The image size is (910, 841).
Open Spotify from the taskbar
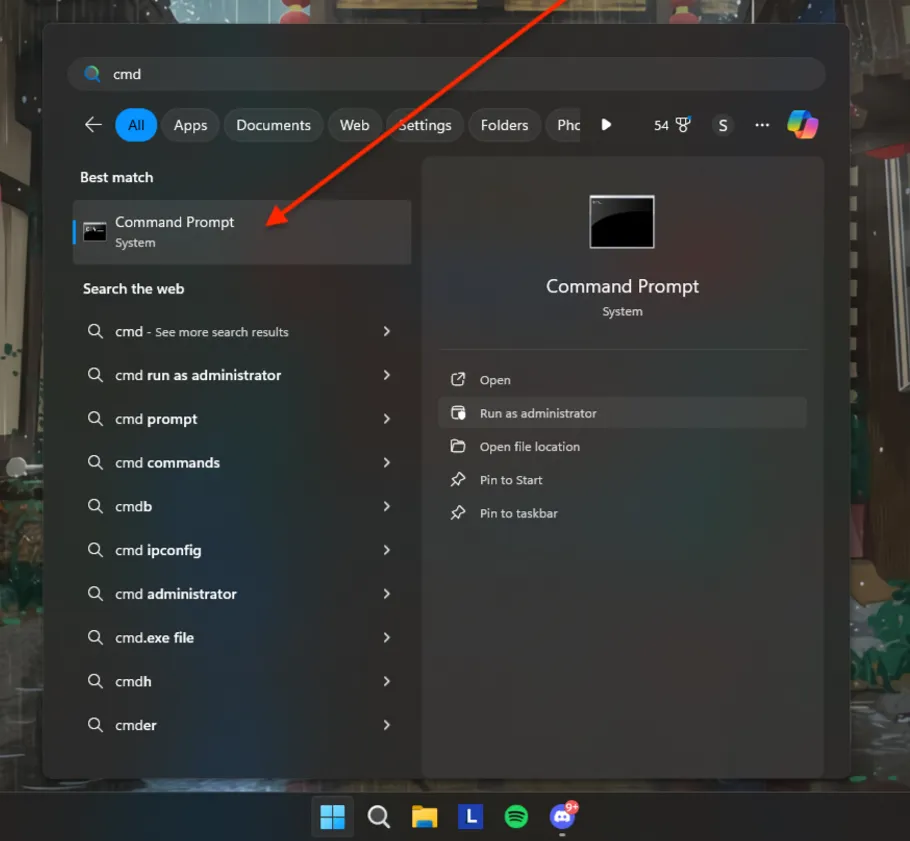point(516,817)
